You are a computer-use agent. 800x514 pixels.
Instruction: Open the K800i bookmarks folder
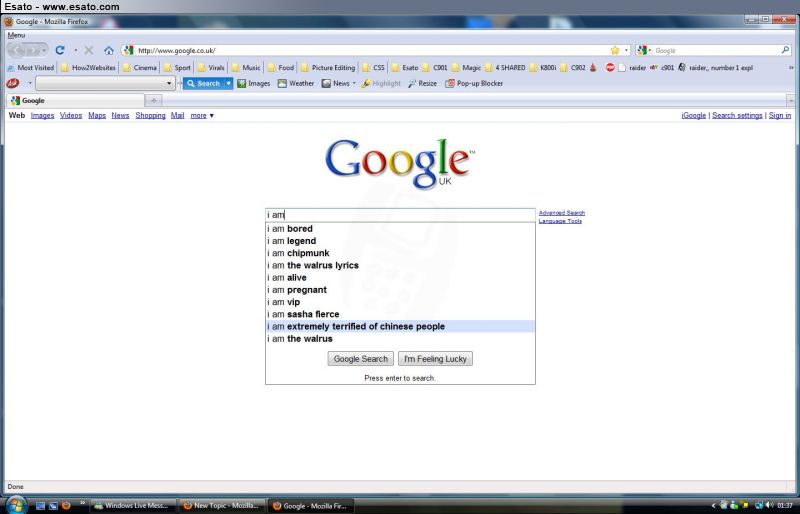tap(543, 67)
